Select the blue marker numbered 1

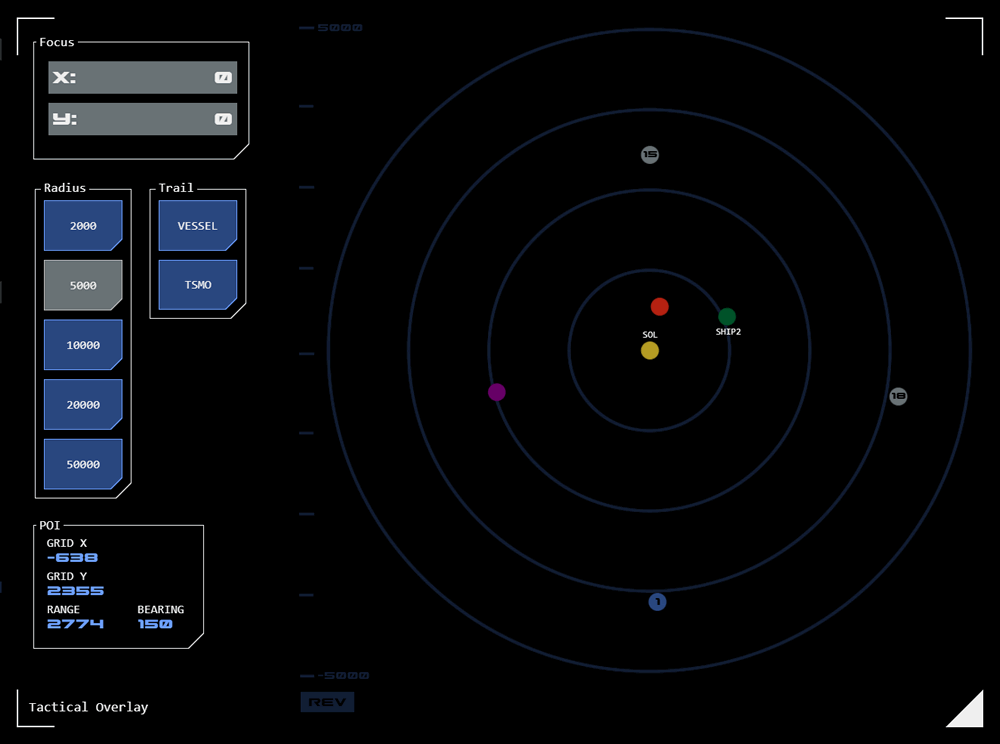658,602
